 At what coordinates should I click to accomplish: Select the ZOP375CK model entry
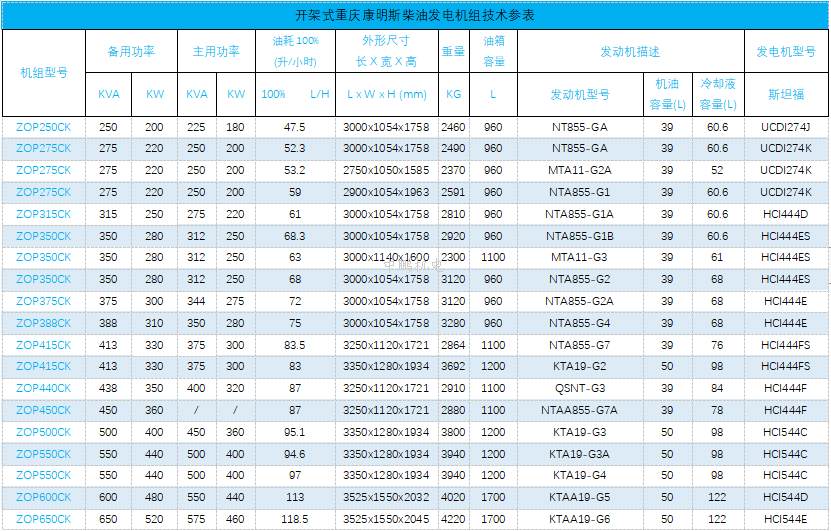coord(44,301)
